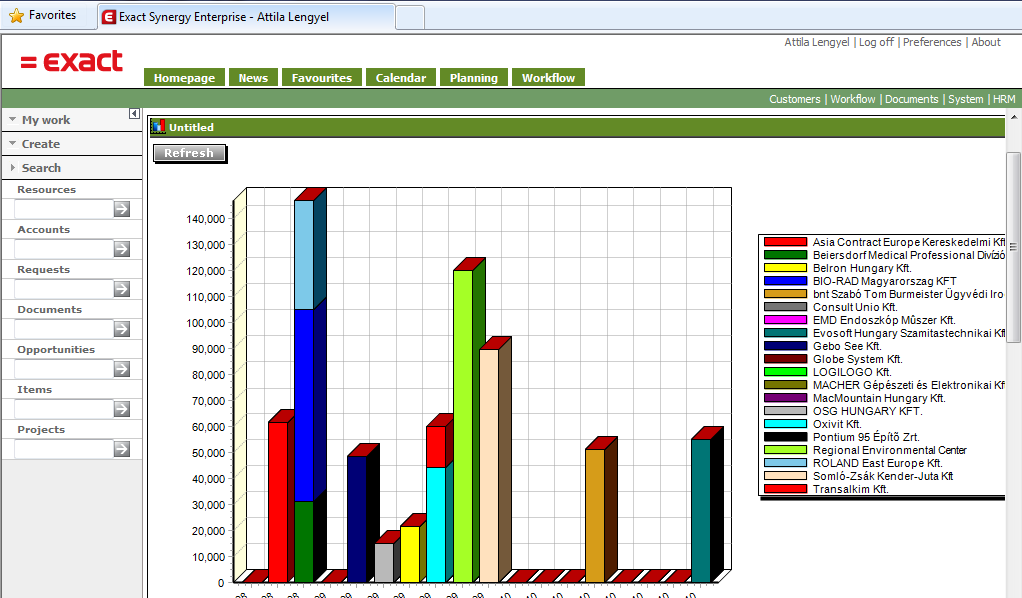
Task: Click the Accounts search input field
Action: [x=64, y=248]
